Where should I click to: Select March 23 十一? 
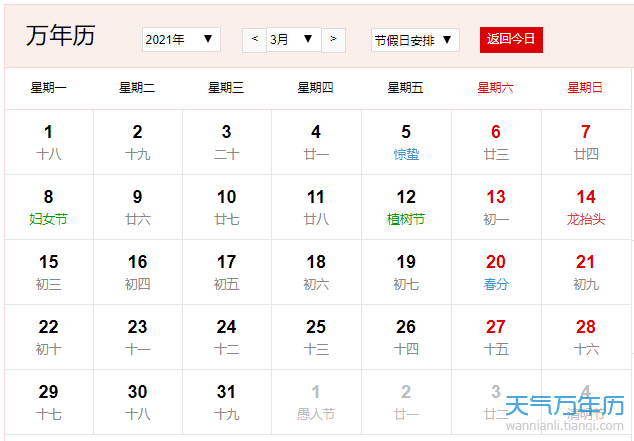pyautogui.click(x=138, y=337)
